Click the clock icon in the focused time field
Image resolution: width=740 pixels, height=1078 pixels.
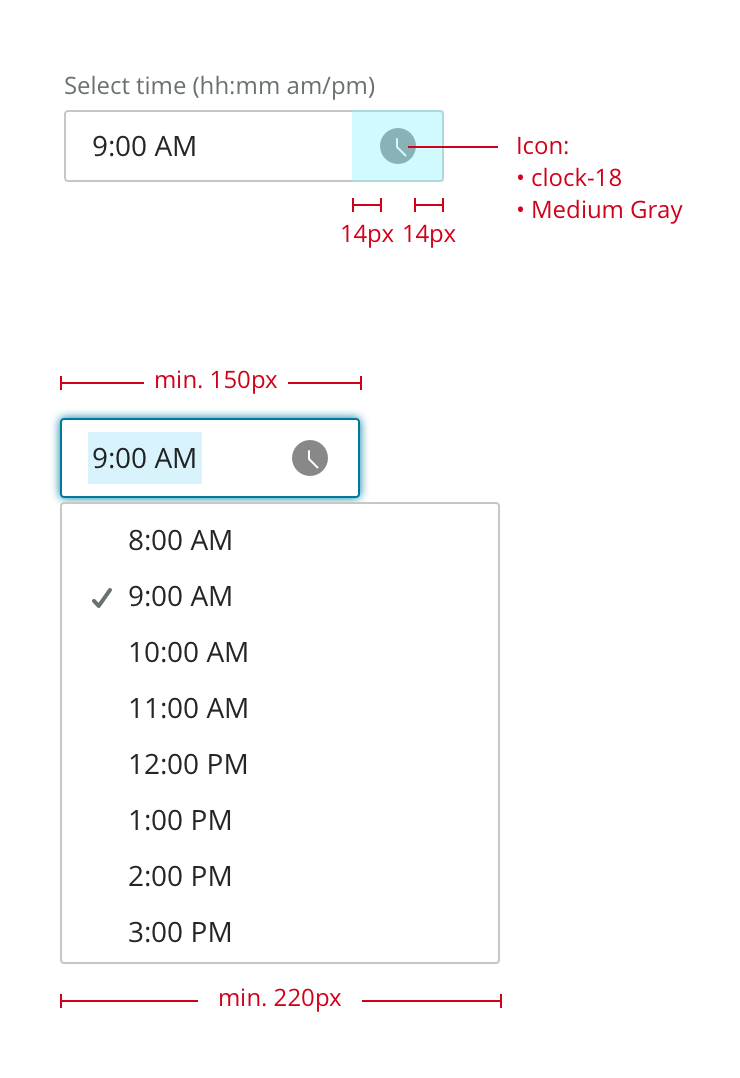pyautogui.click(x=310, y=458)
